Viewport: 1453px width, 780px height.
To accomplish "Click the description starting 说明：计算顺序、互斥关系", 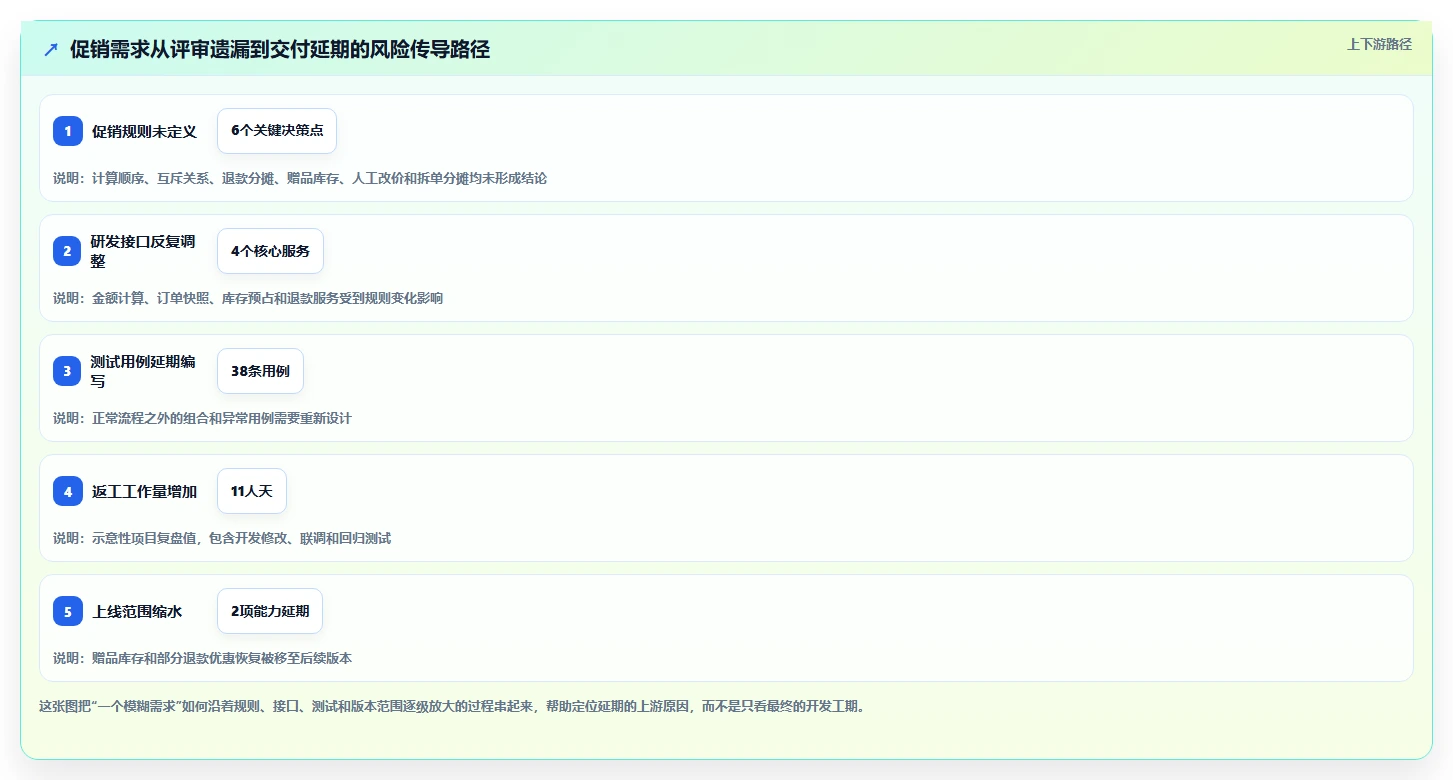I will [x=300, y=178].
